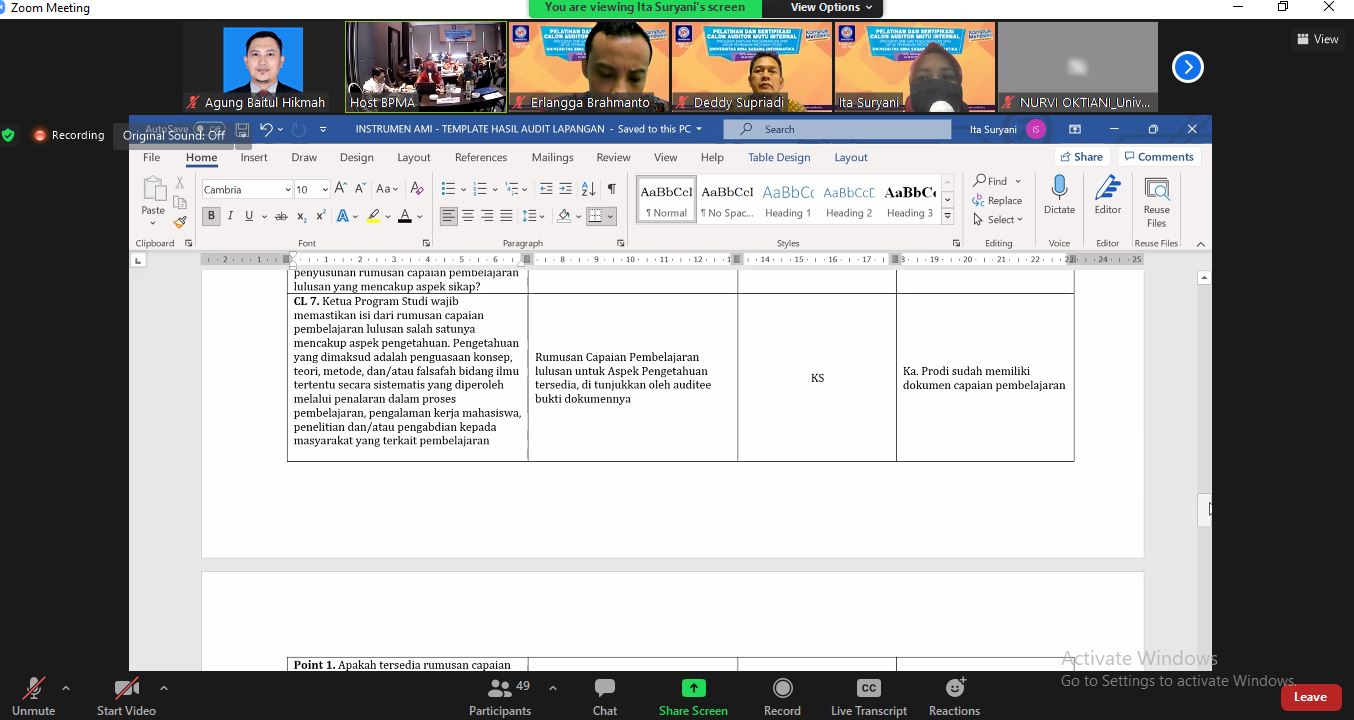The image size is (1354, 720).
Task: Apply Heading 1 style
Action: (788, 199)
